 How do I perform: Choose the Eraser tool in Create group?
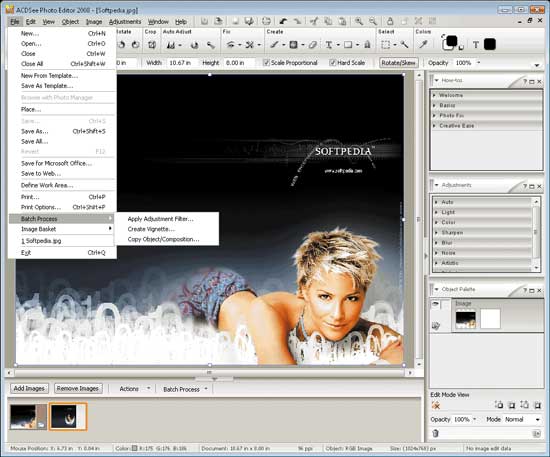point(313,45)
